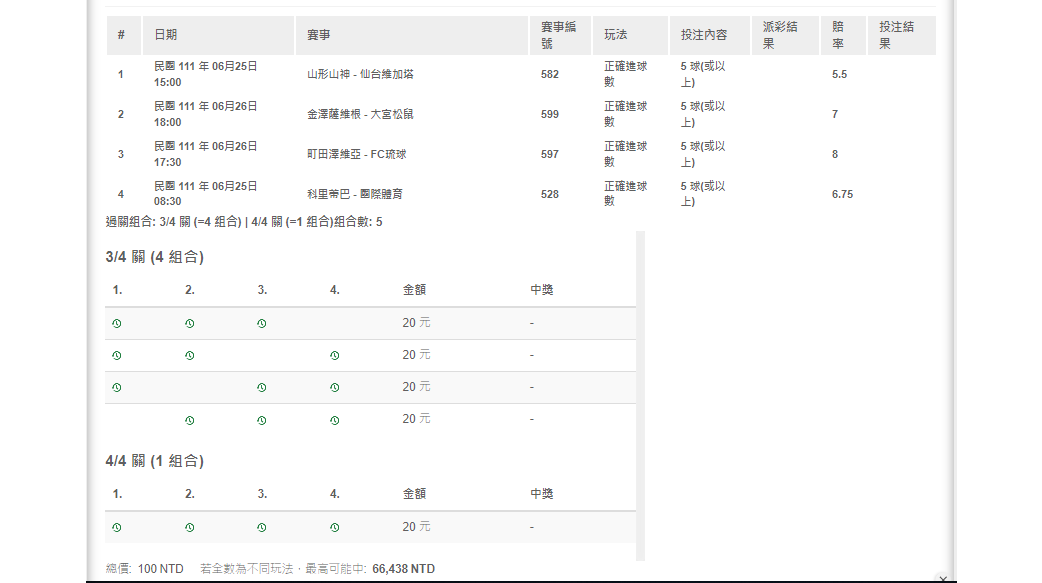The image size is (1042, 583).
Task: Select match 科里蒂巴 - 國際體育
Action: click(x=355, y=194)
